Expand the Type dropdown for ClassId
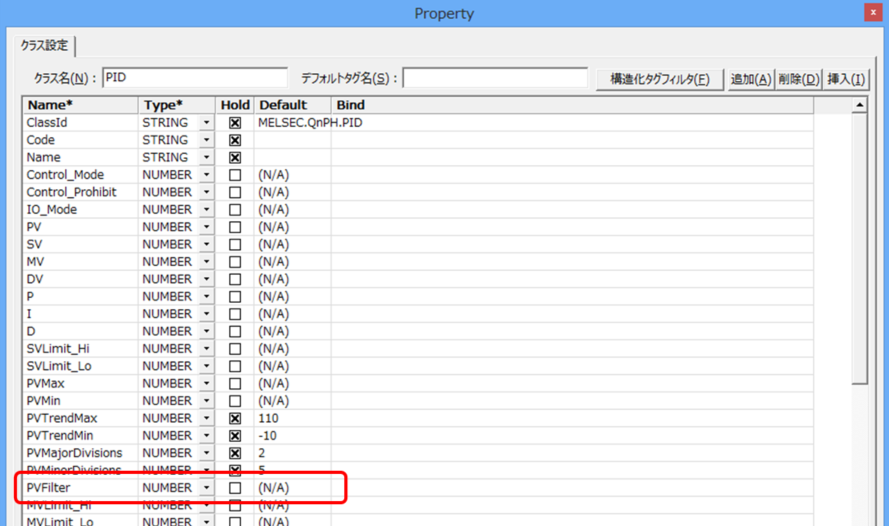Screen dimensions: 889x526 (206, 123)
